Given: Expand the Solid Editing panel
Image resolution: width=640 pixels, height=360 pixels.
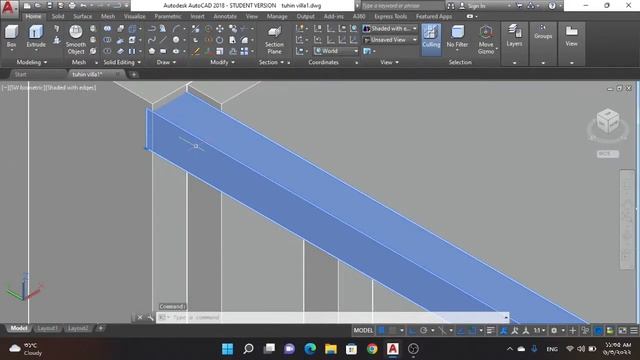Looking at the screenshot, I should tap(122, 62).
